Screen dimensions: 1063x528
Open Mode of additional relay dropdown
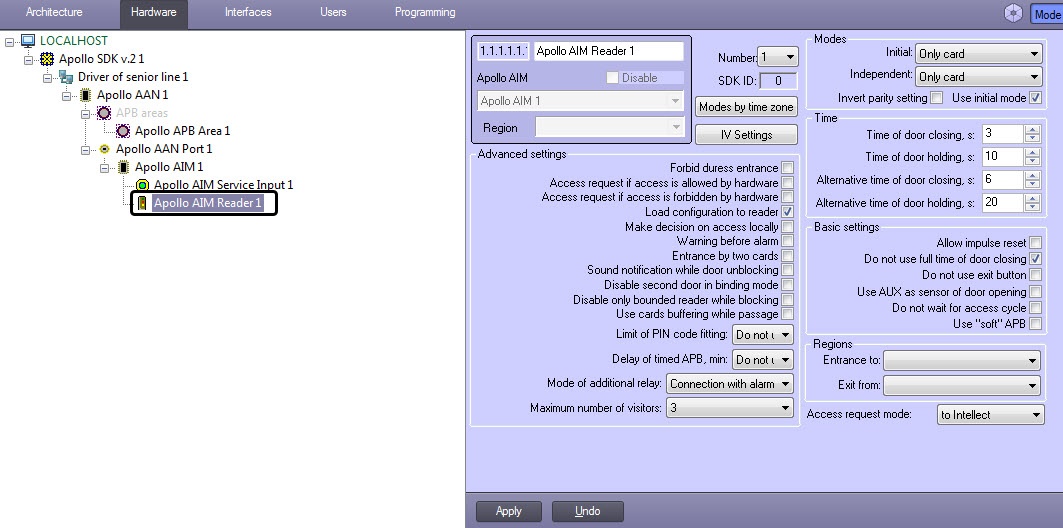pos(730,384)
